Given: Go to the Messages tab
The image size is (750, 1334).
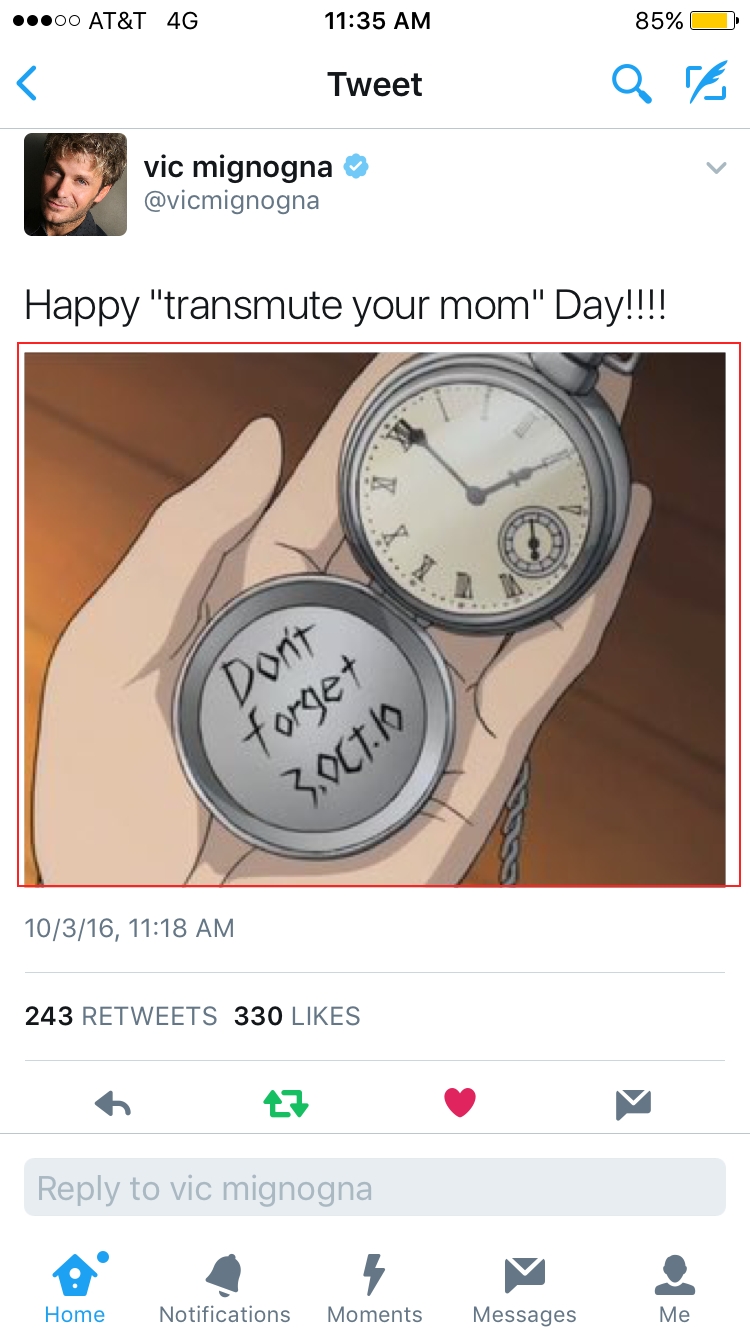Looking at the screenshot, I should 525,1288.
